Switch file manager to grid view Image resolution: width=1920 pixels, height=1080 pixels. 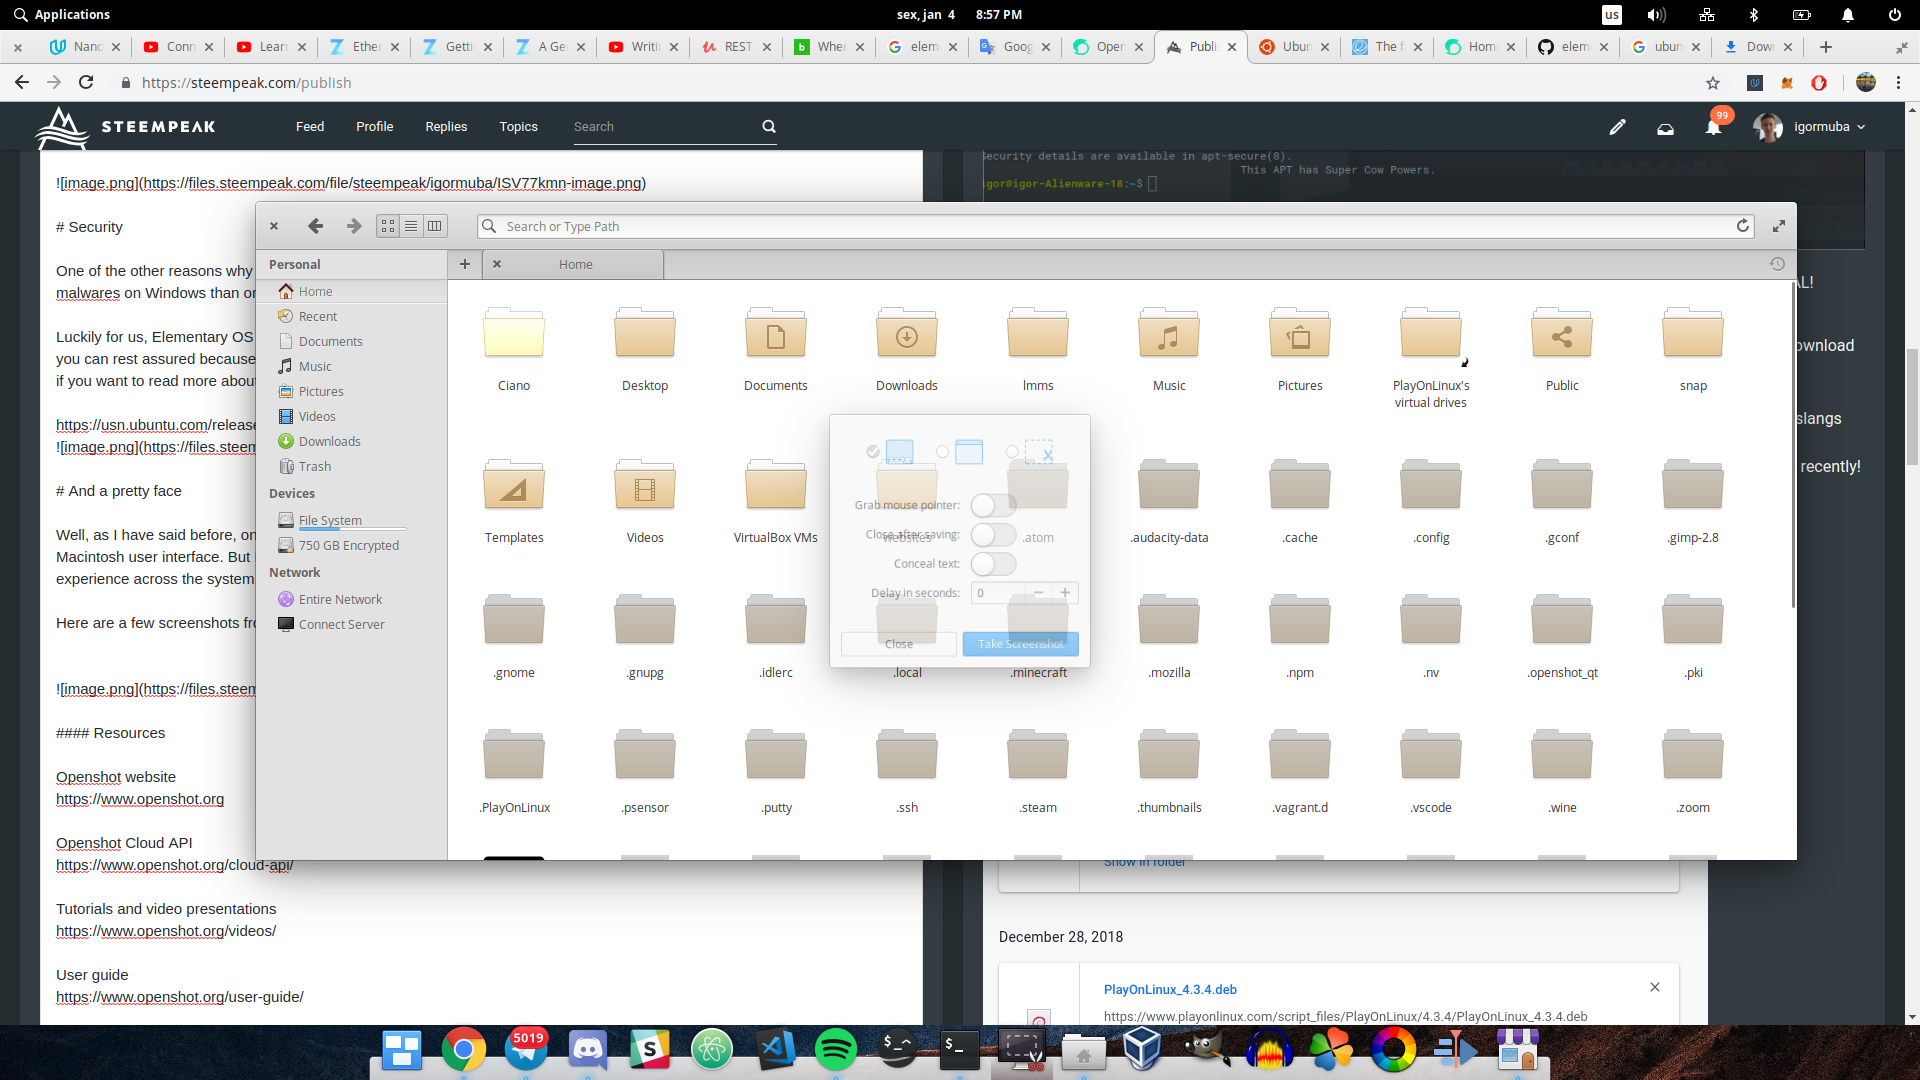coord(388,226)
